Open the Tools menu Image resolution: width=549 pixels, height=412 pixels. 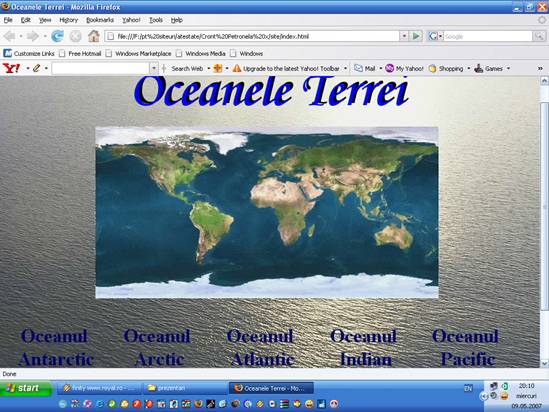click(x=156, y=20)
